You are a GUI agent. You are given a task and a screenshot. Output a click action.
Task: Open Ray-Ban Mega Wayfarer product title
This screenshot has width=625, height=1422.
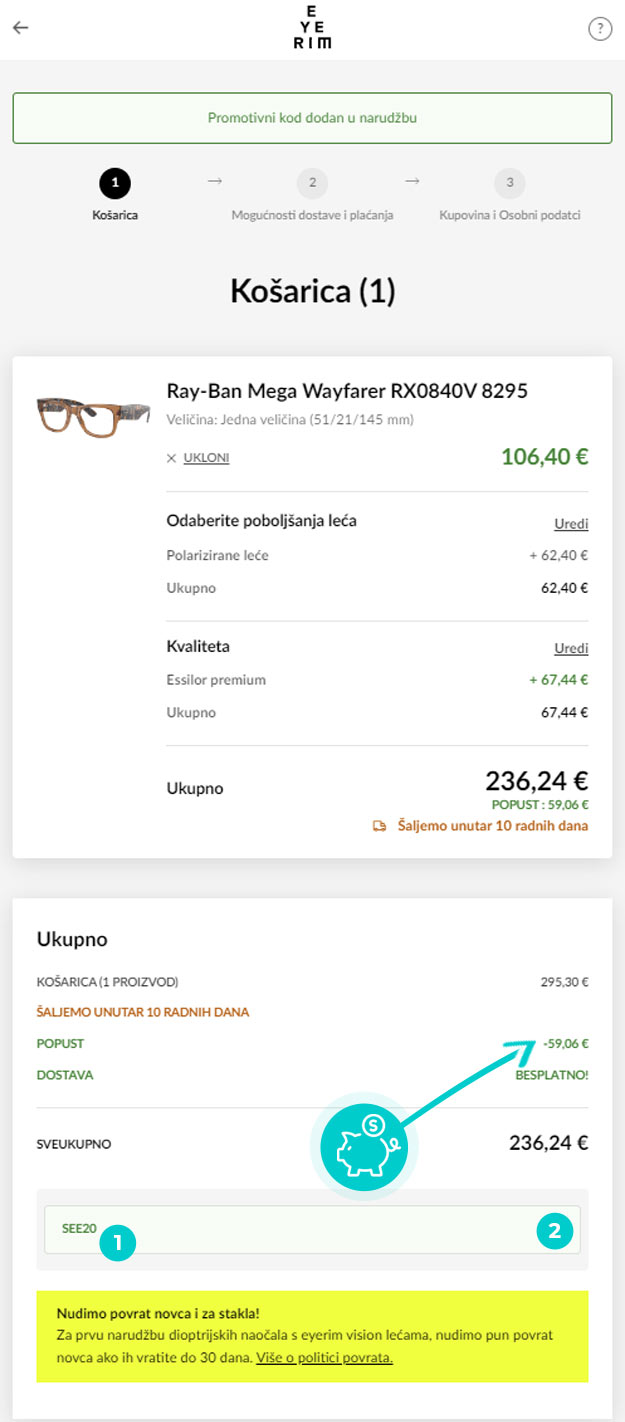(x=347, y=391)
